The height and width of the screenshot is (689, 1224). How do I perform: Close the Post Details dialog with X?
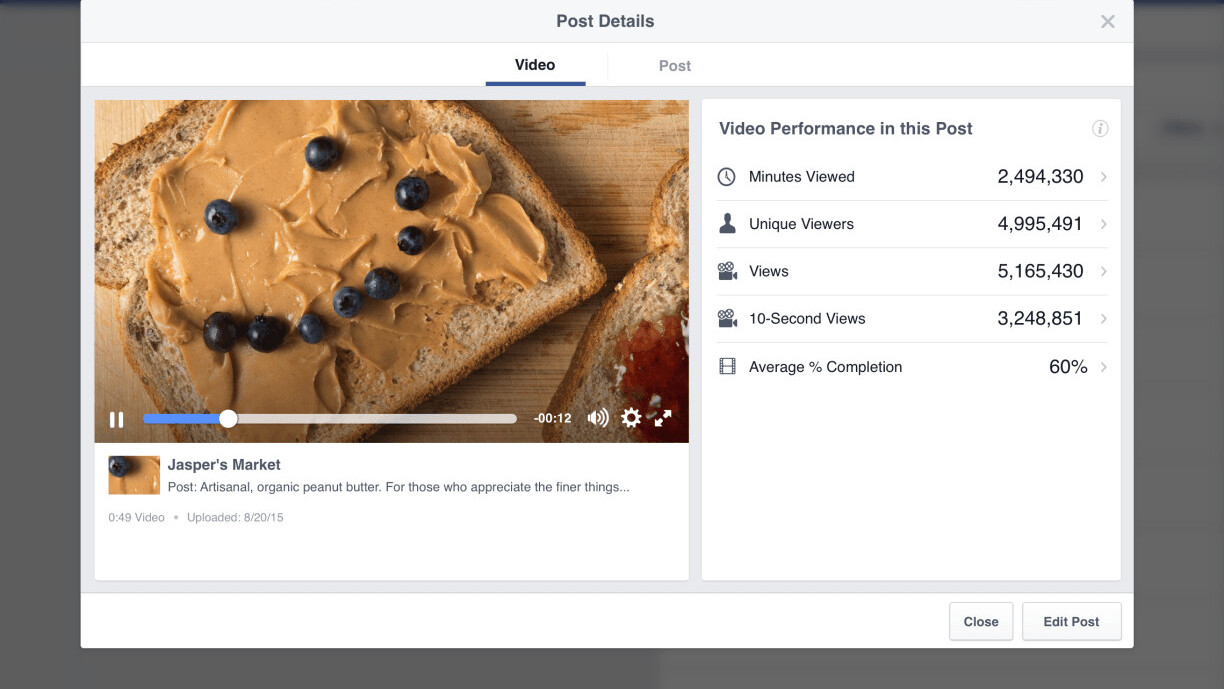click(x=1107, y=22)
